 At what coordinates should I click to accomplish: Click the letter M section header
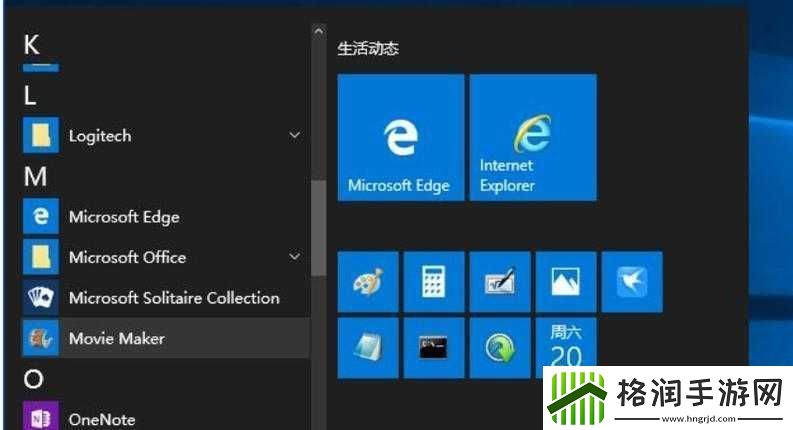(35, 176)
